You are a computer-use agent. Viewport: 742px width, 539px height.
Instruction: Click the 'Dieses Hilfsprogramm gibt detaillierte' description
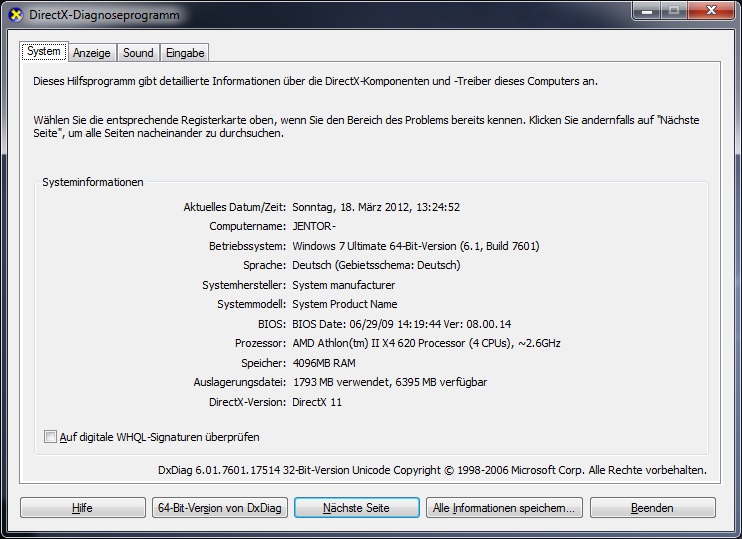pyautogui.click(x=315, y=81)
